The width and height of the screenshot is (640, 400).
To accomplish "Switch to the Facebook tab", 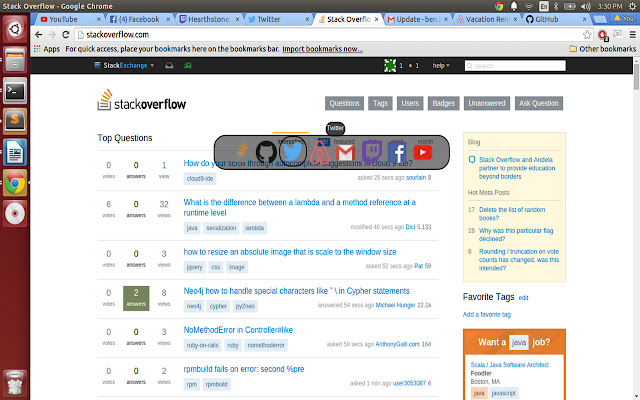I will pos(139,19).
